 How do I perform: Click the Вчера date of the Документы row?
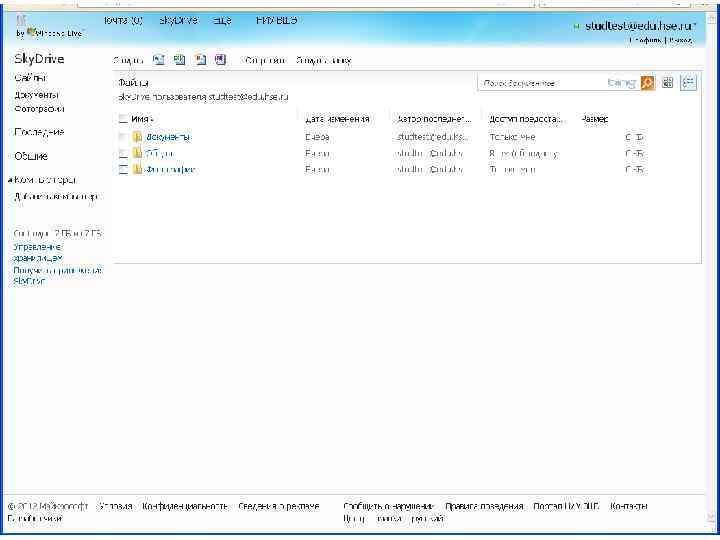tap(317, 137)
